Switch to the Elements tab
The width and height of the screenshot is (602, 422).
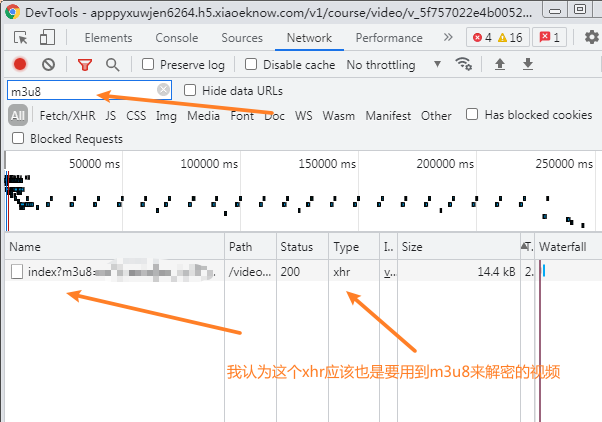(108, 38)
